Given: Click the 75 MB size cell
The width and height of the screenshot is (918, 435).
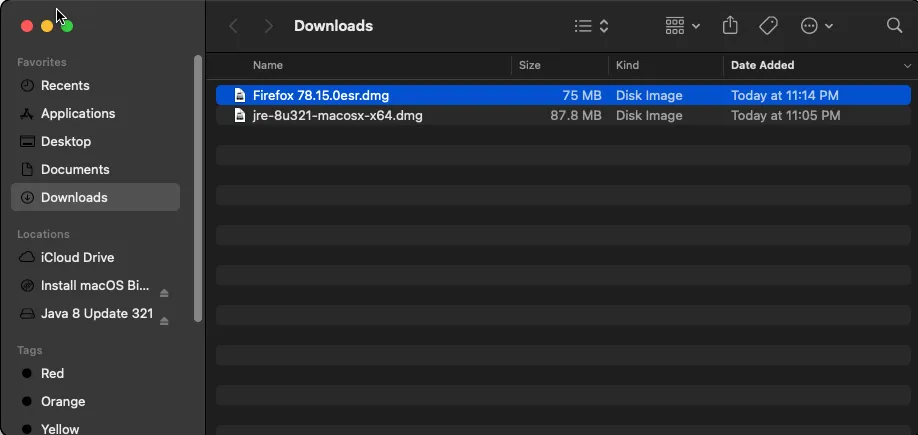Looking at the screenshot, I should tap(583, 95).
